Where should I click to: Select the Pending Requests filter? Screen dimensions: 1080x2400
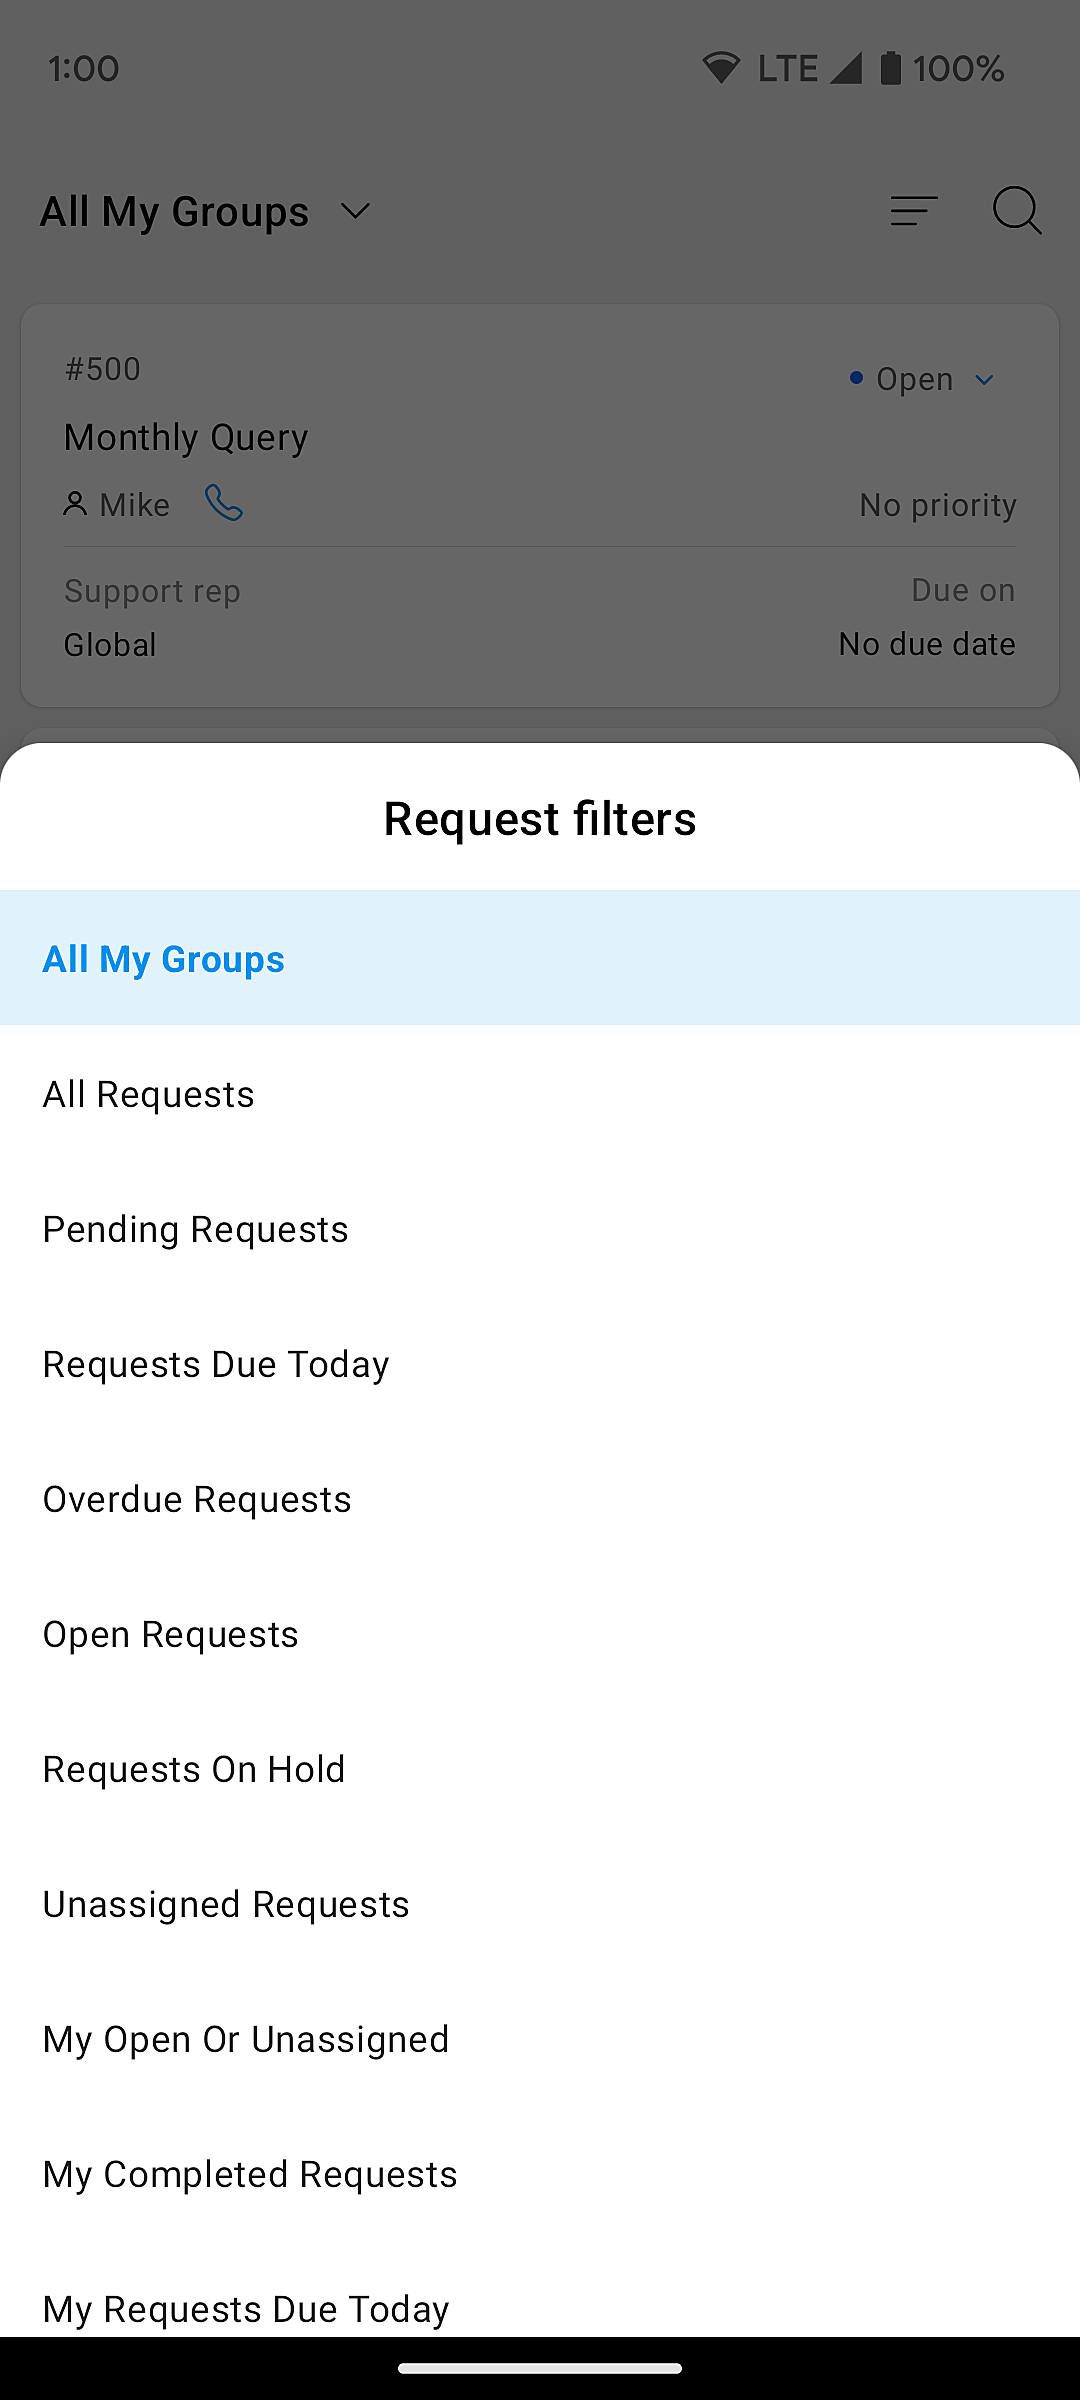coord(196,1229)
